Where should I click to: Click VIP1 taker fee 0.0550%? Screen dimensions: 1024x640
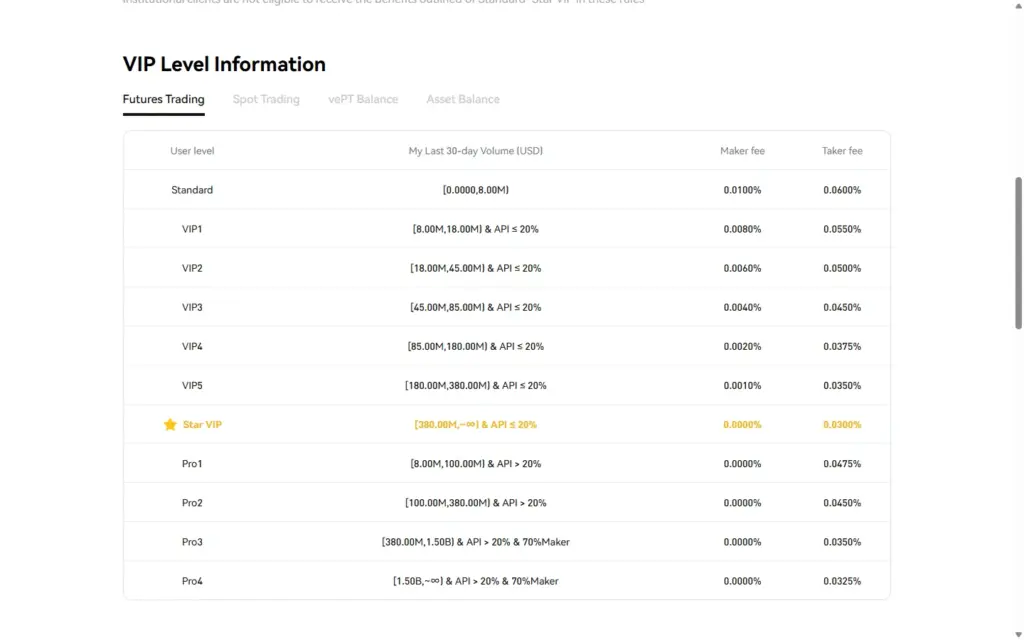click(x=842, y=229)
